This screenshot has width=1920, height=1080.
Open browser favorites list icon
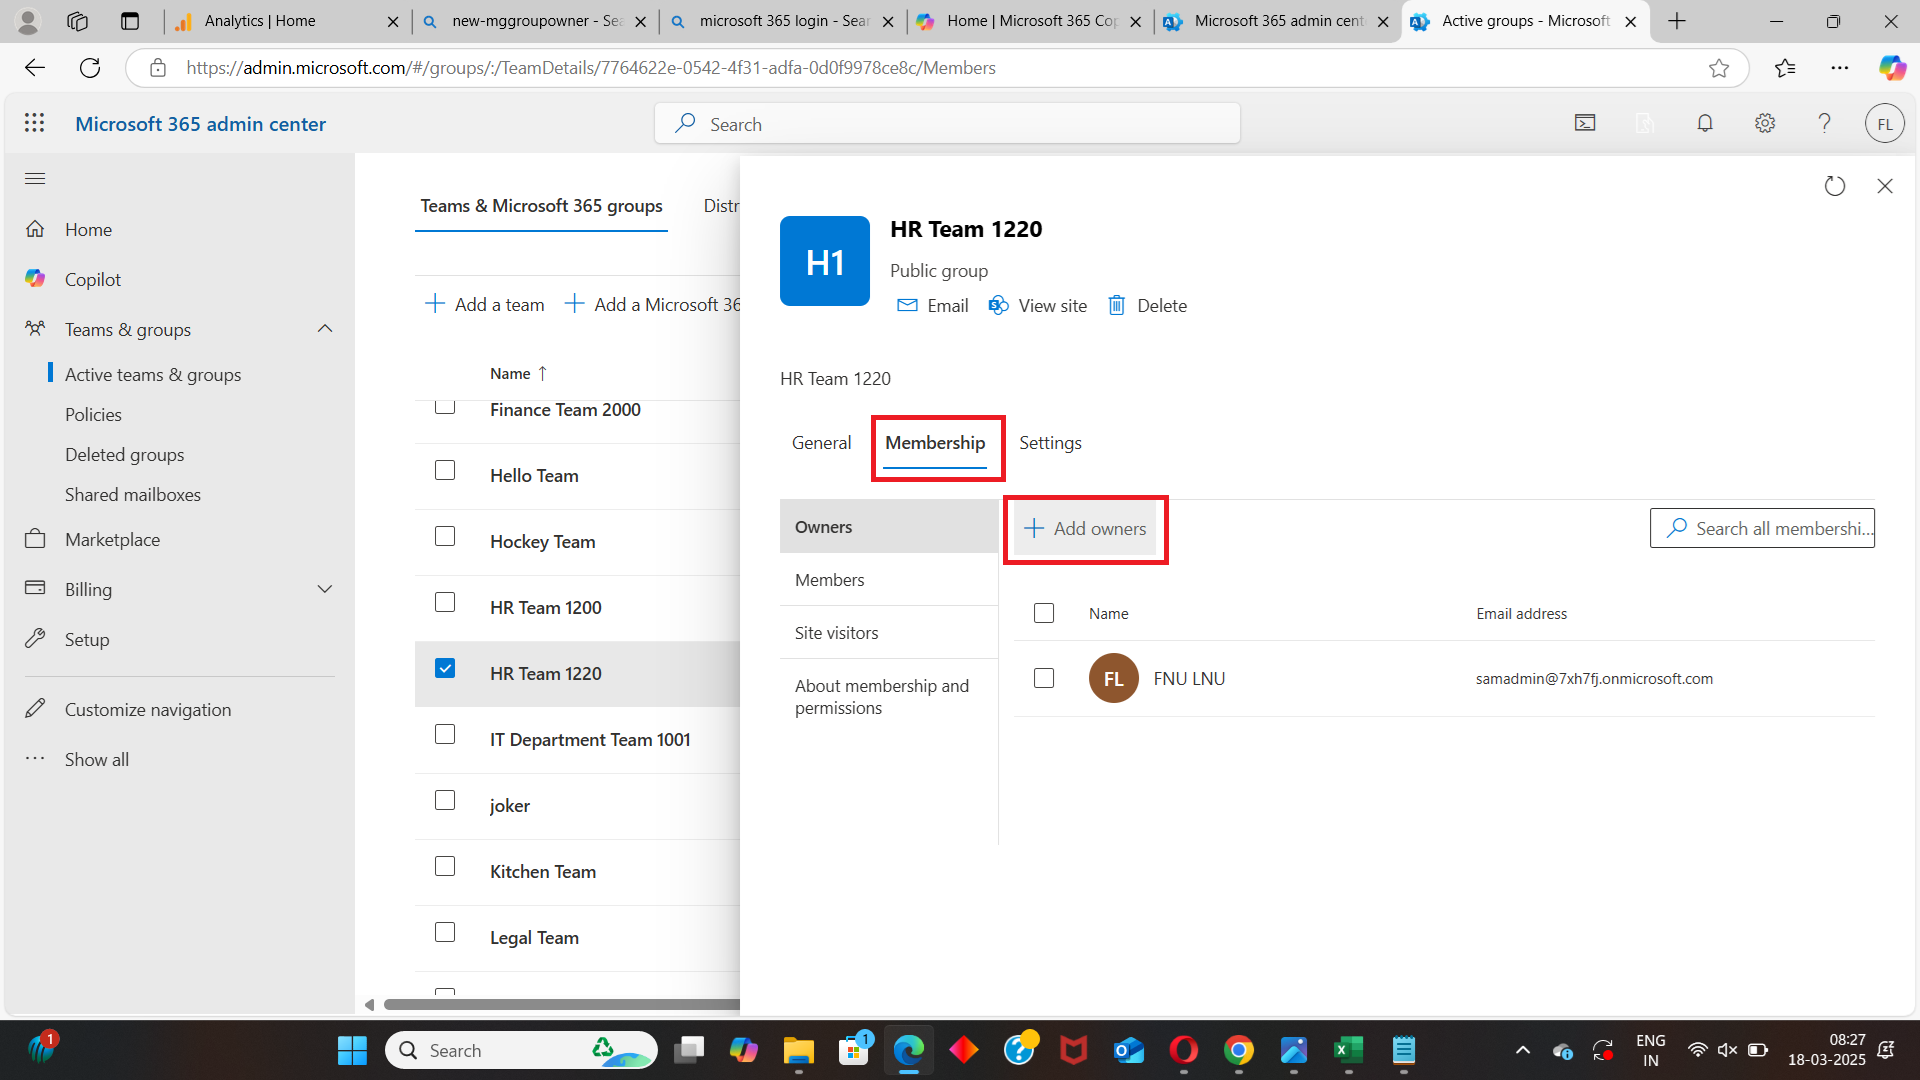click(x=1785, y=68)
